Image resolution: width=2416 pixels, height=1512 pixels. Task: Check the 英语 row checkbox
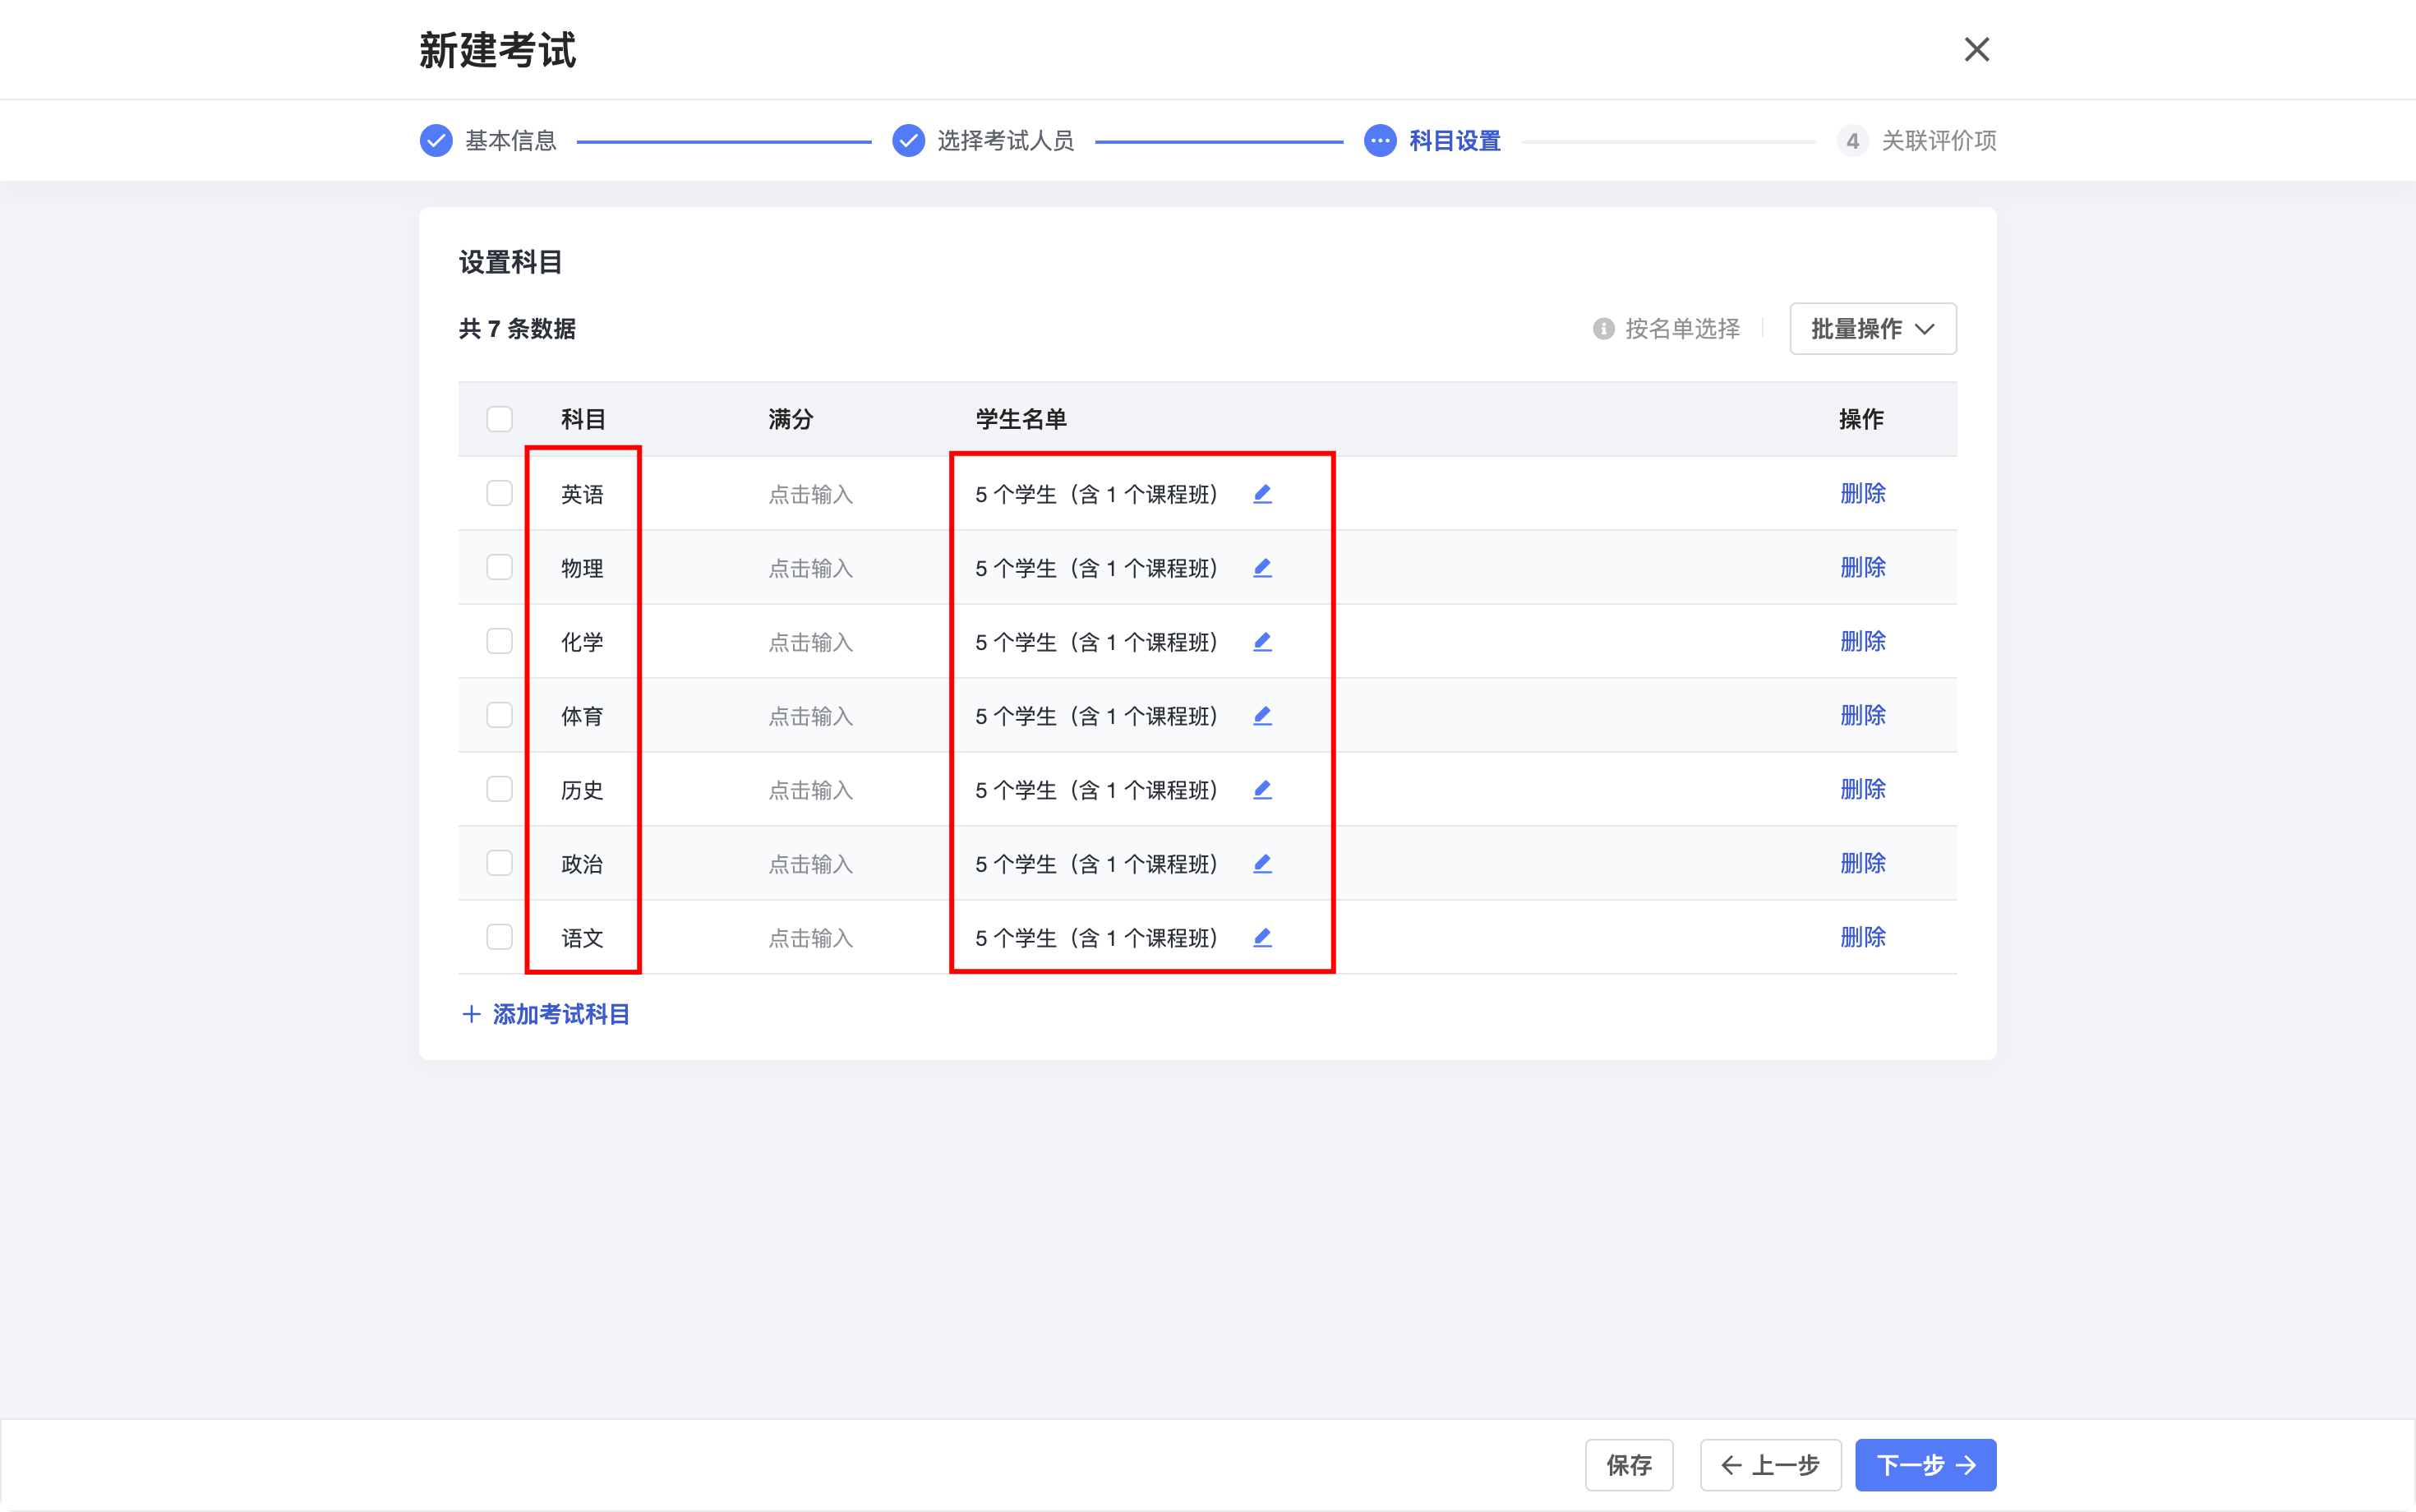(499, 493)
